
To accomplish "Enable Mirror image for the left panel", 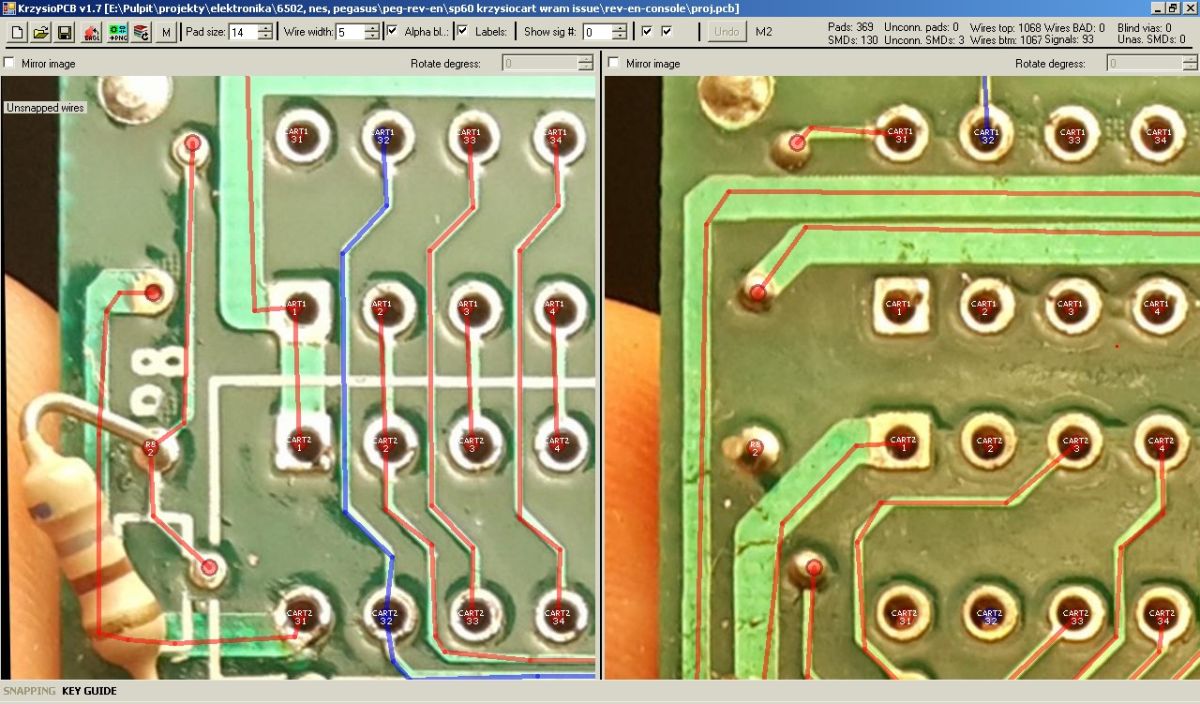I will [10, 63].
